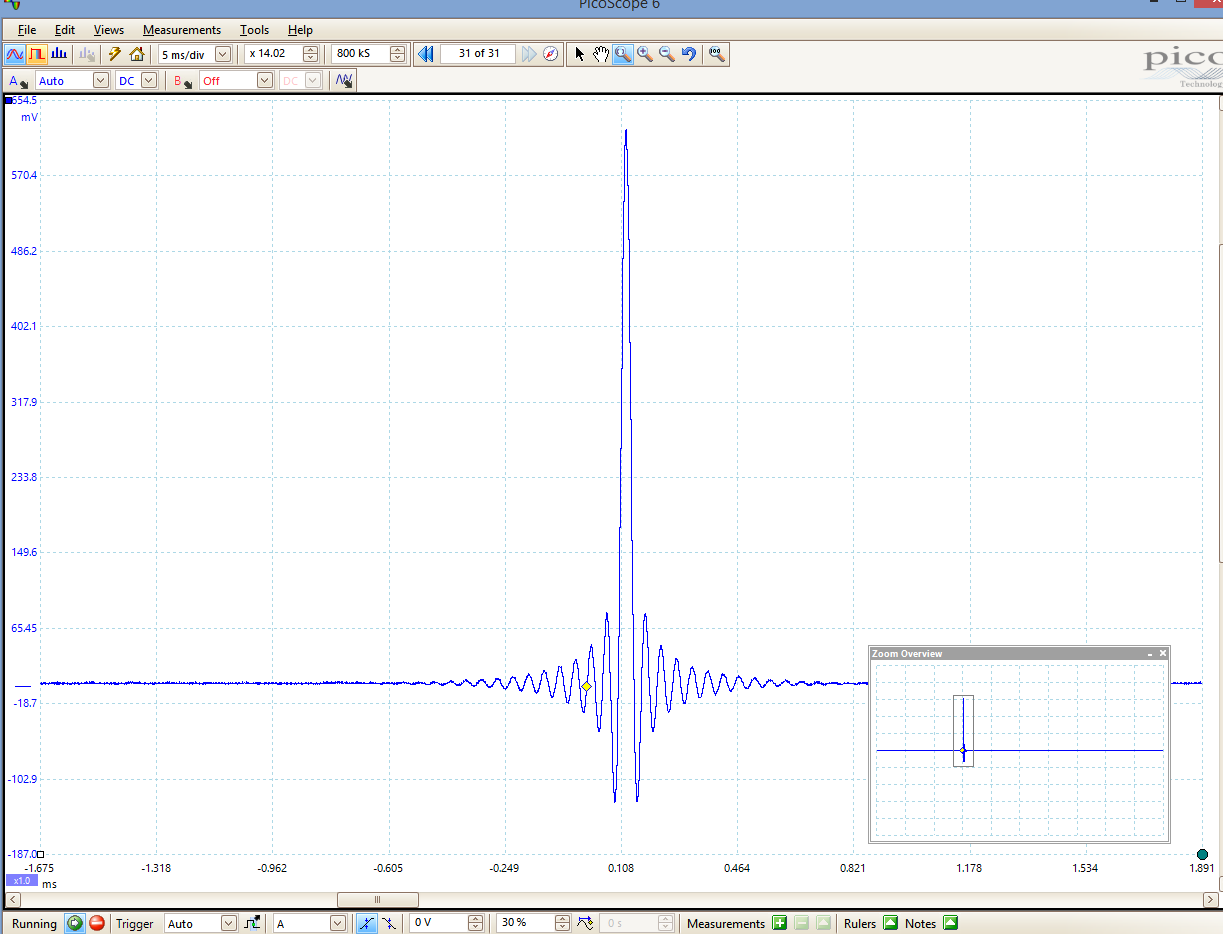The height and width of the screenshot is (934, 1223).
Task: Open the Edit menu
Action: pos(65,30)
